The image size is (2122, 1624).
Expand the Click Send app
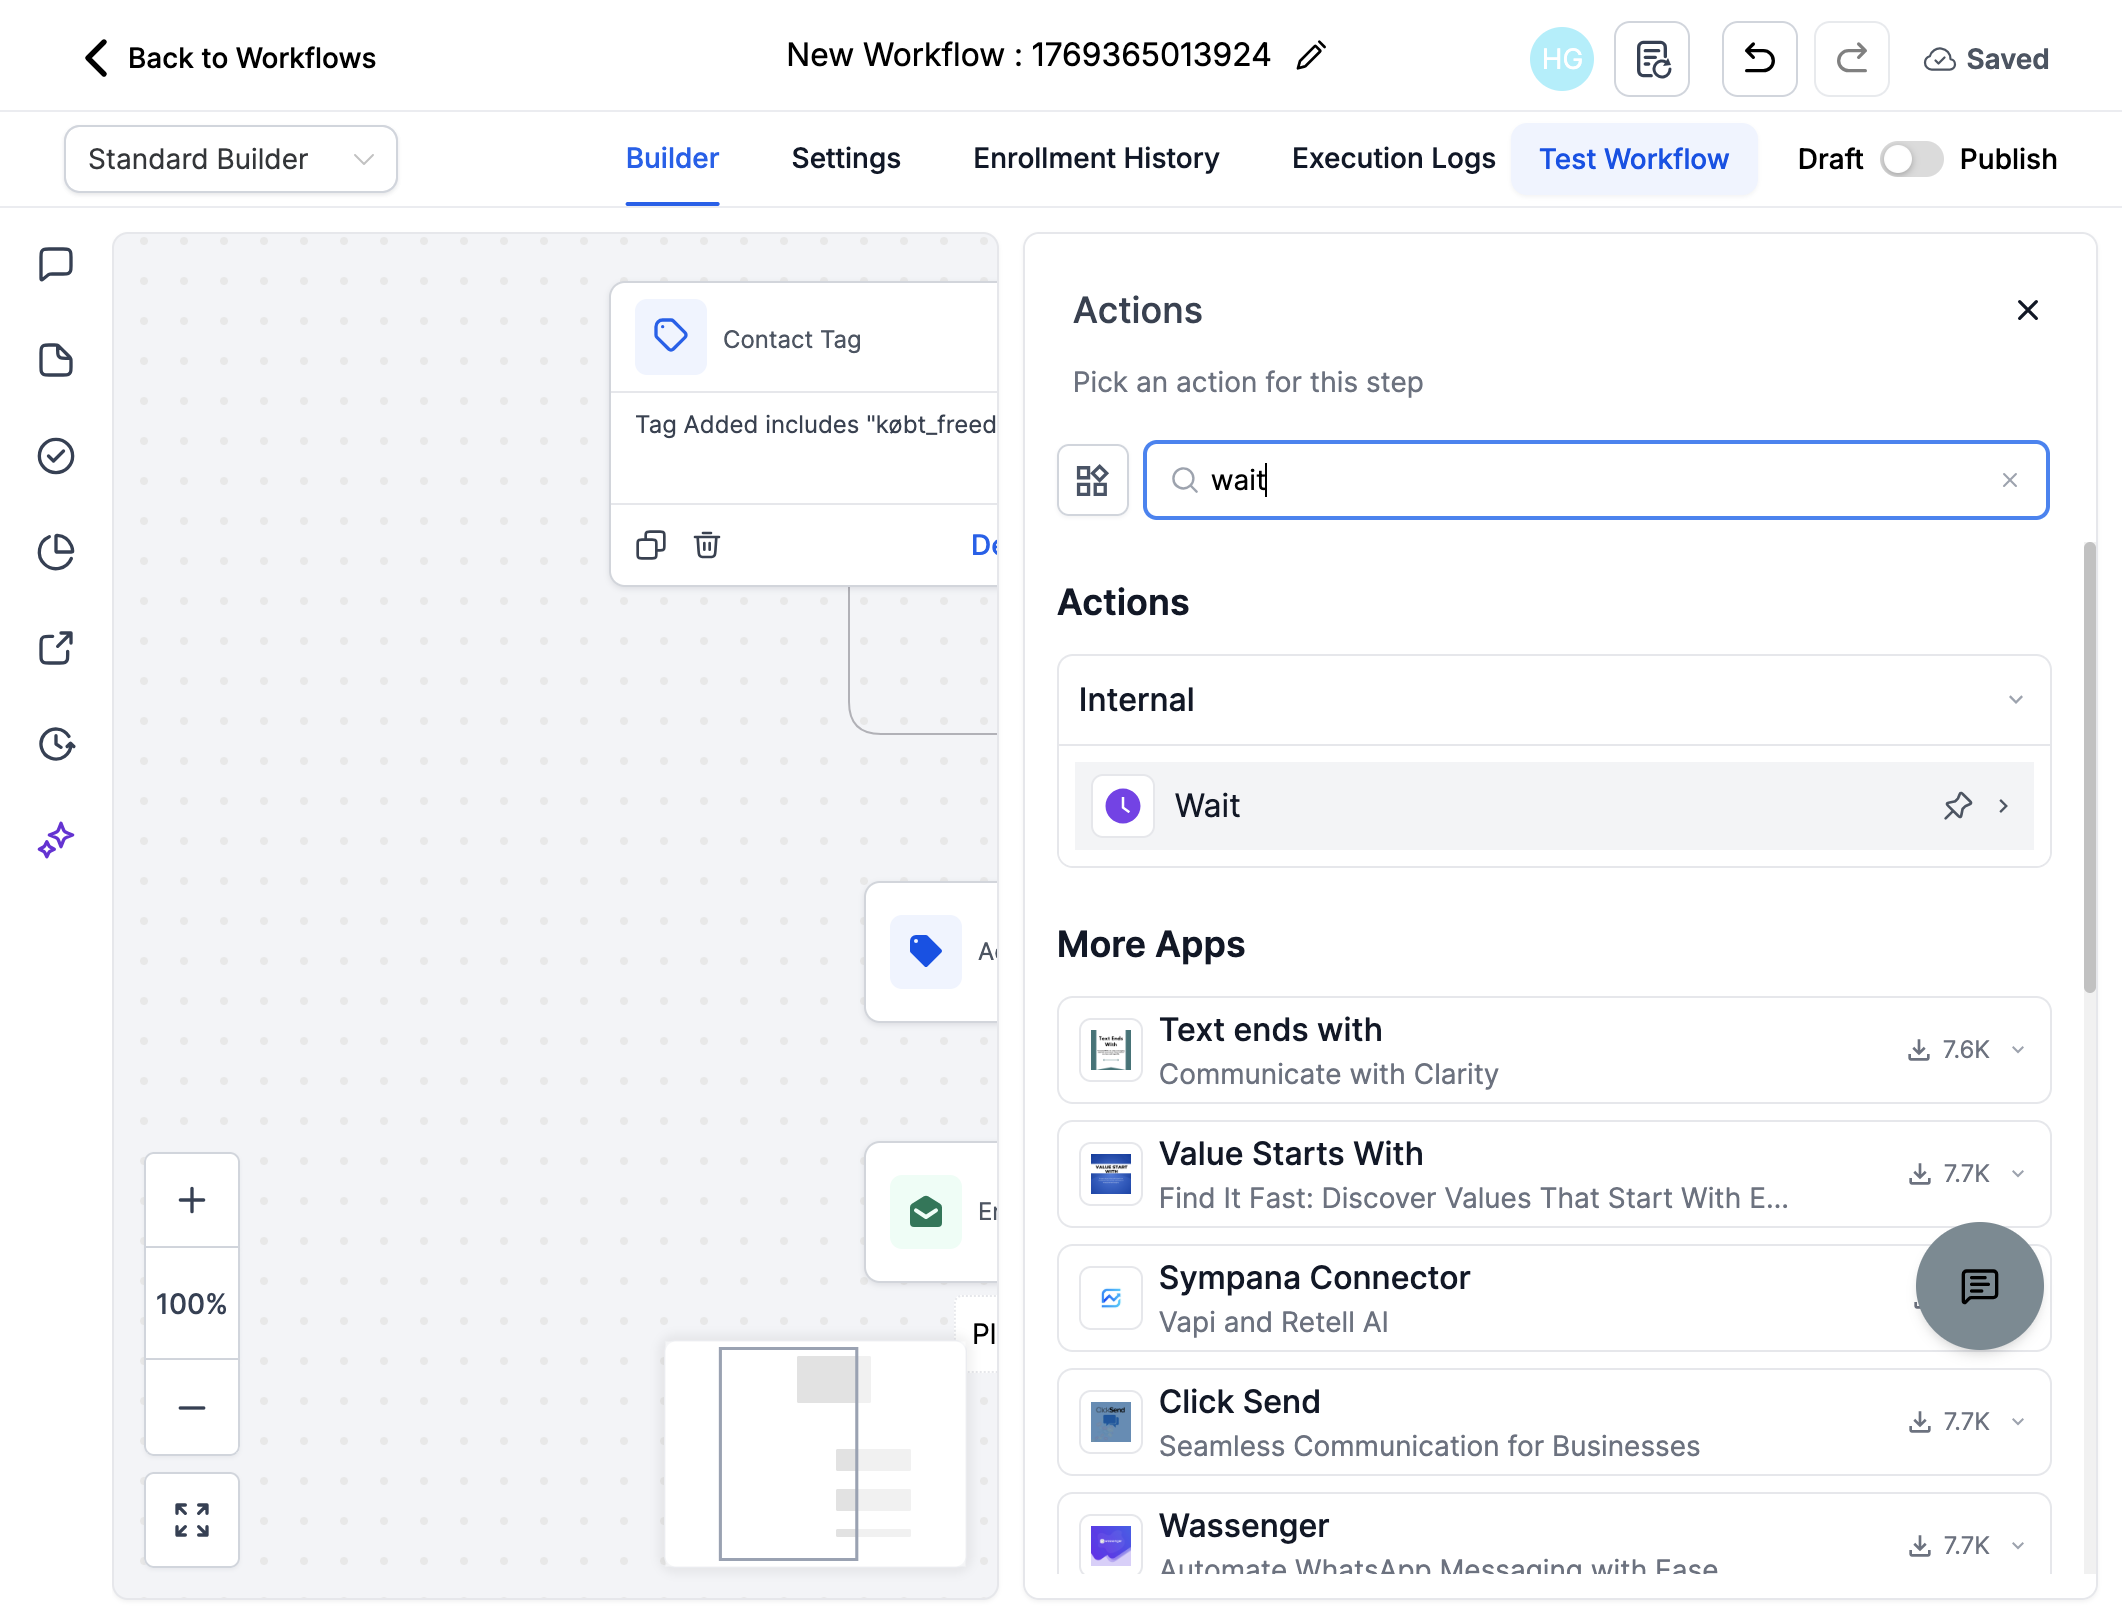2018,1422
